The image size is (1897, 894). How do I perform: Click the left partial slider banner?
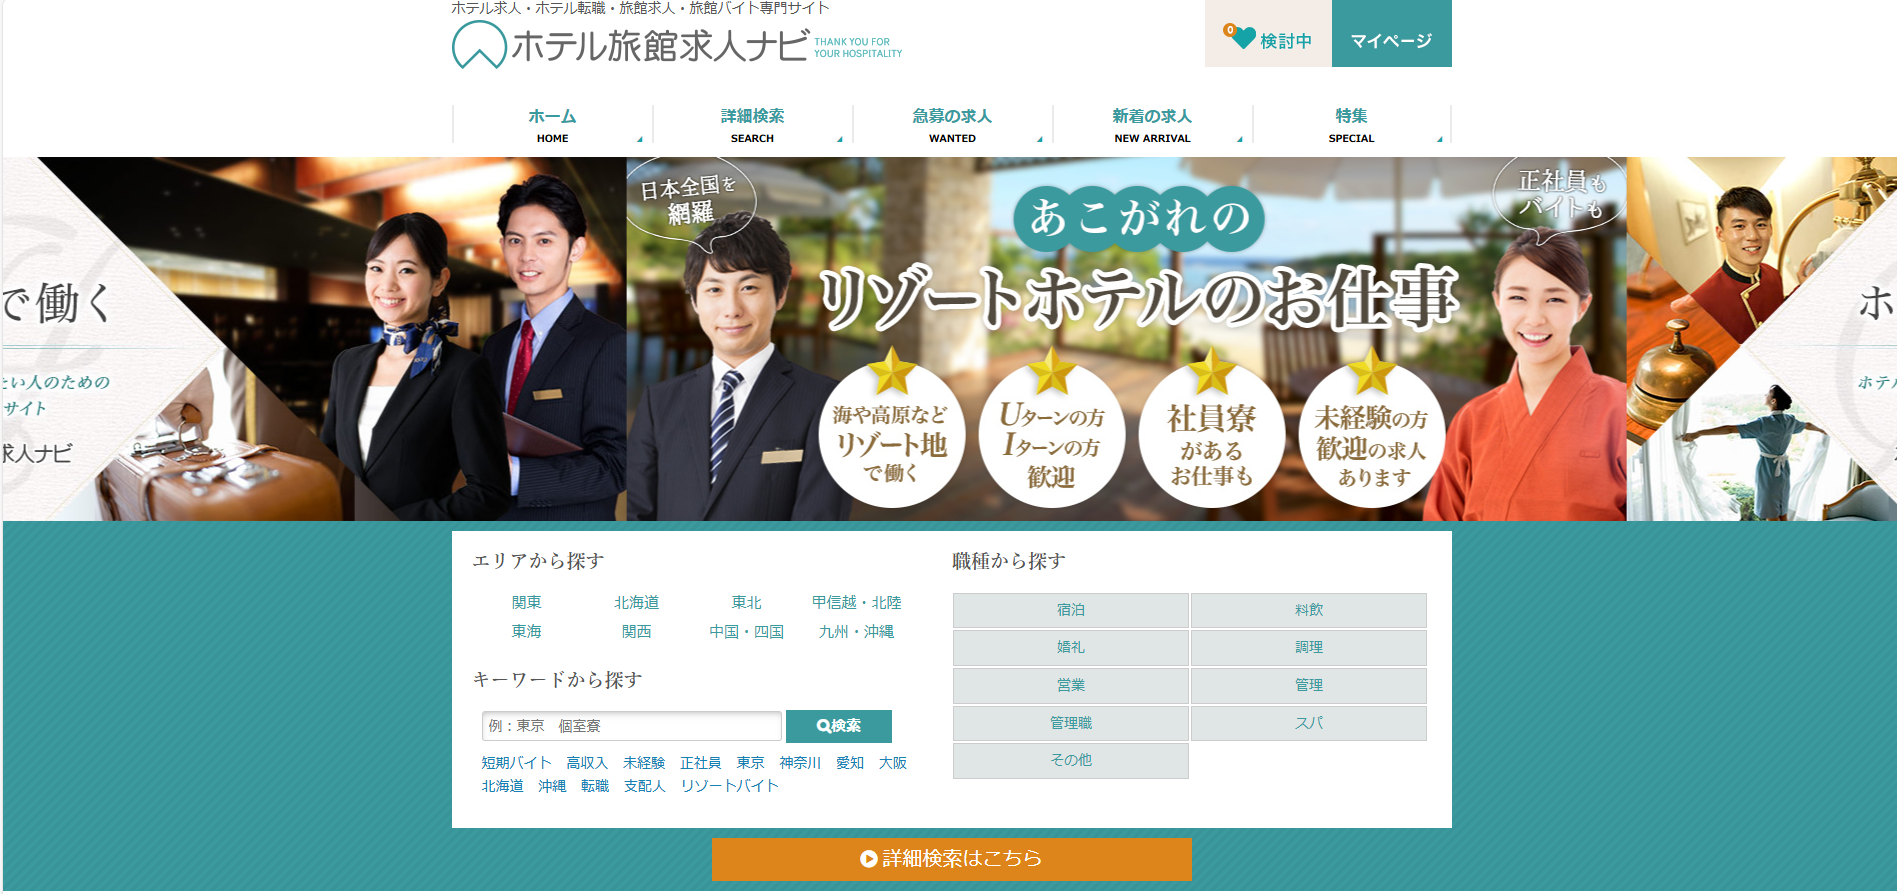pos(312,338)
